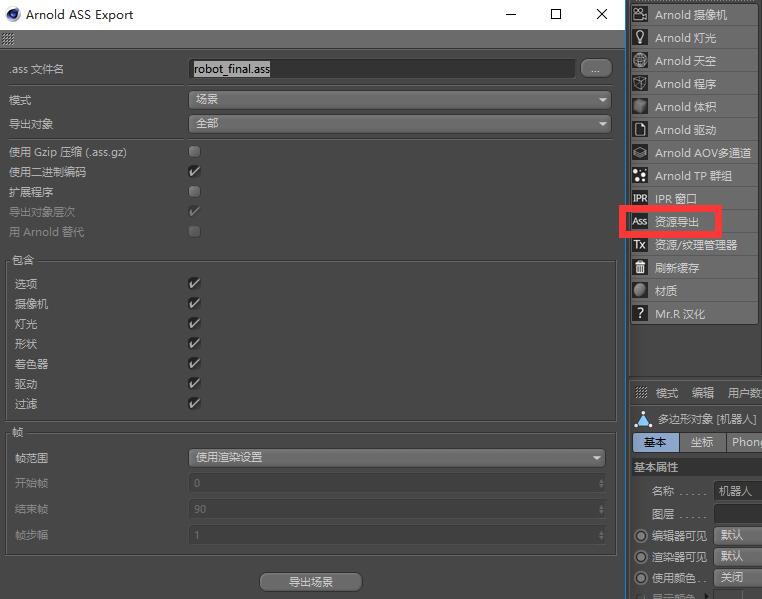The height and width of the screenshot is (599, 762).
Task: Click the 开始帧 stepper arrows
Action: click(x=601, y=483)
